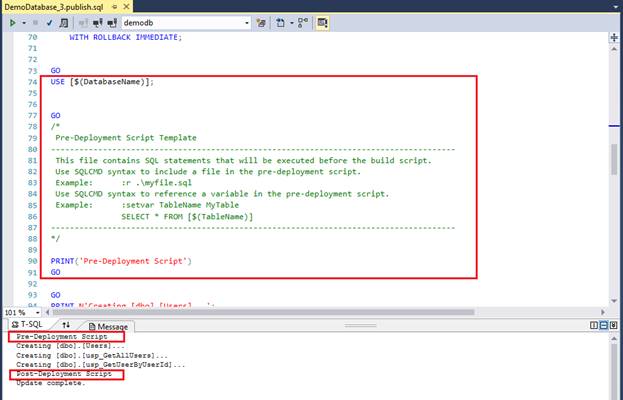Image resolution: width=623 pixels, height=400 pixels.
Task: Click 'WITH ROLLBACK IMMEDIATE;' on line 70
Action: coord(126,37)
